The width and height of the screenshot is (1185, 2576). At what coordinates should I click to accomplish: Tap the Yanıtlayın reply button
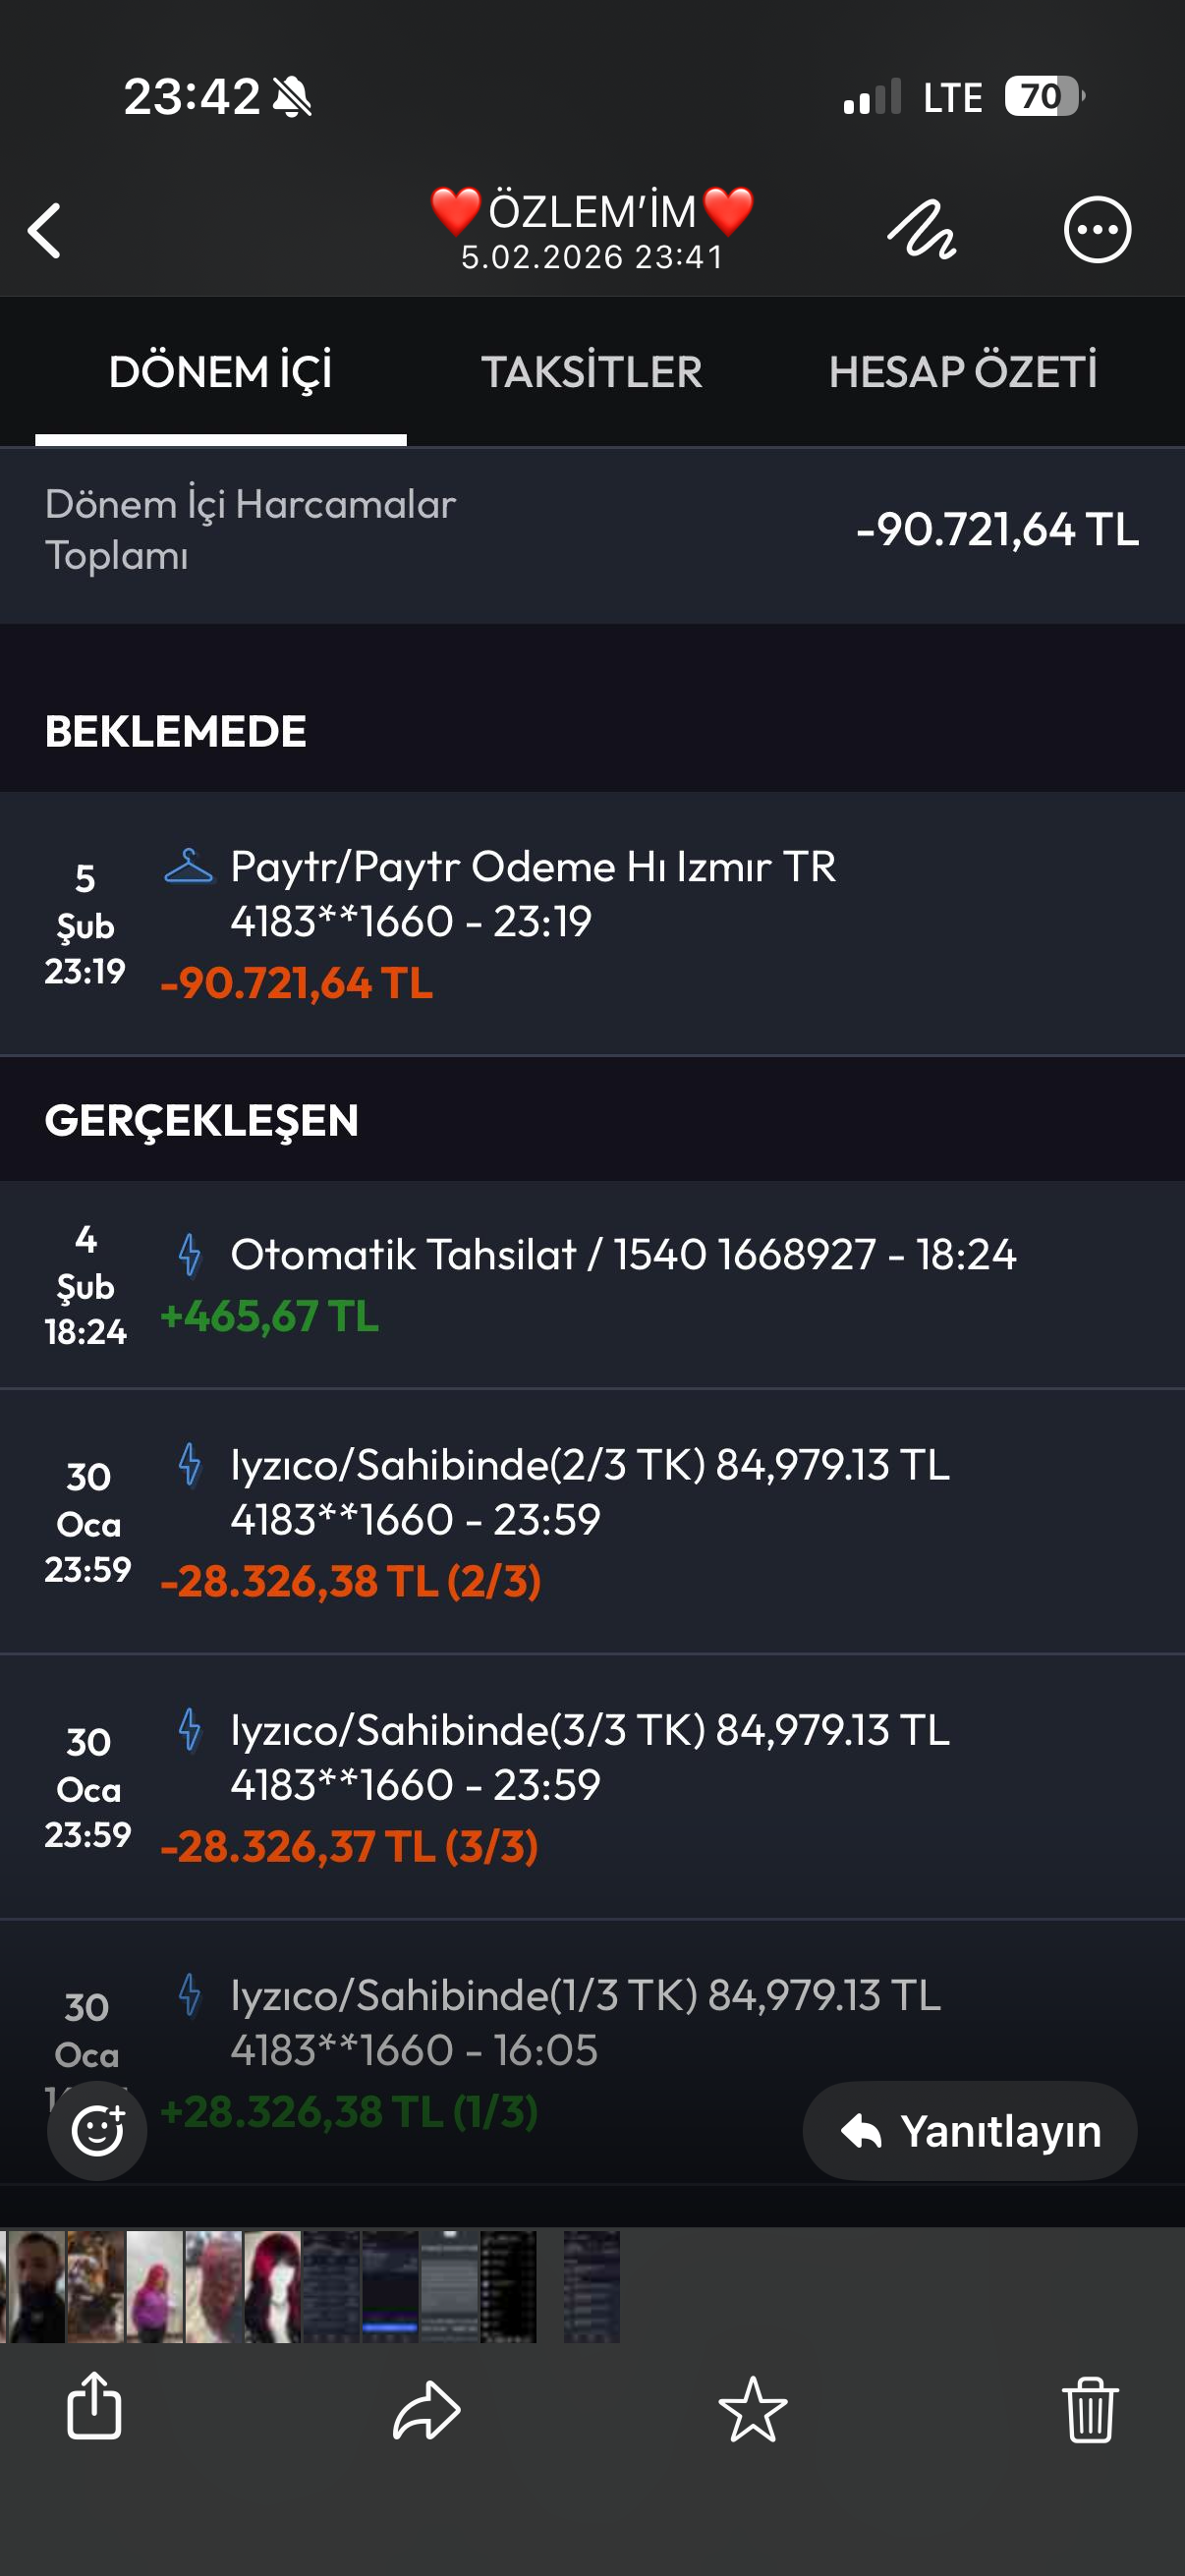969,2130
